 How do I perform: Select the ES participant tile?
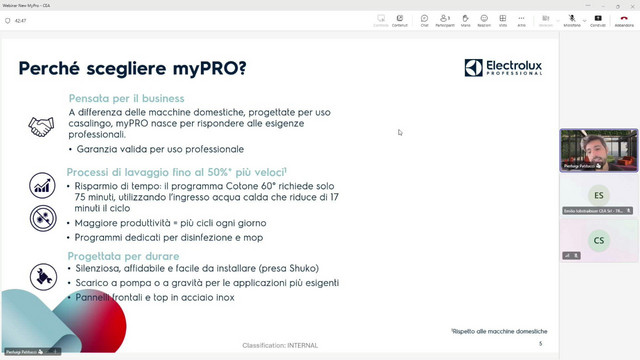[599, 195]
